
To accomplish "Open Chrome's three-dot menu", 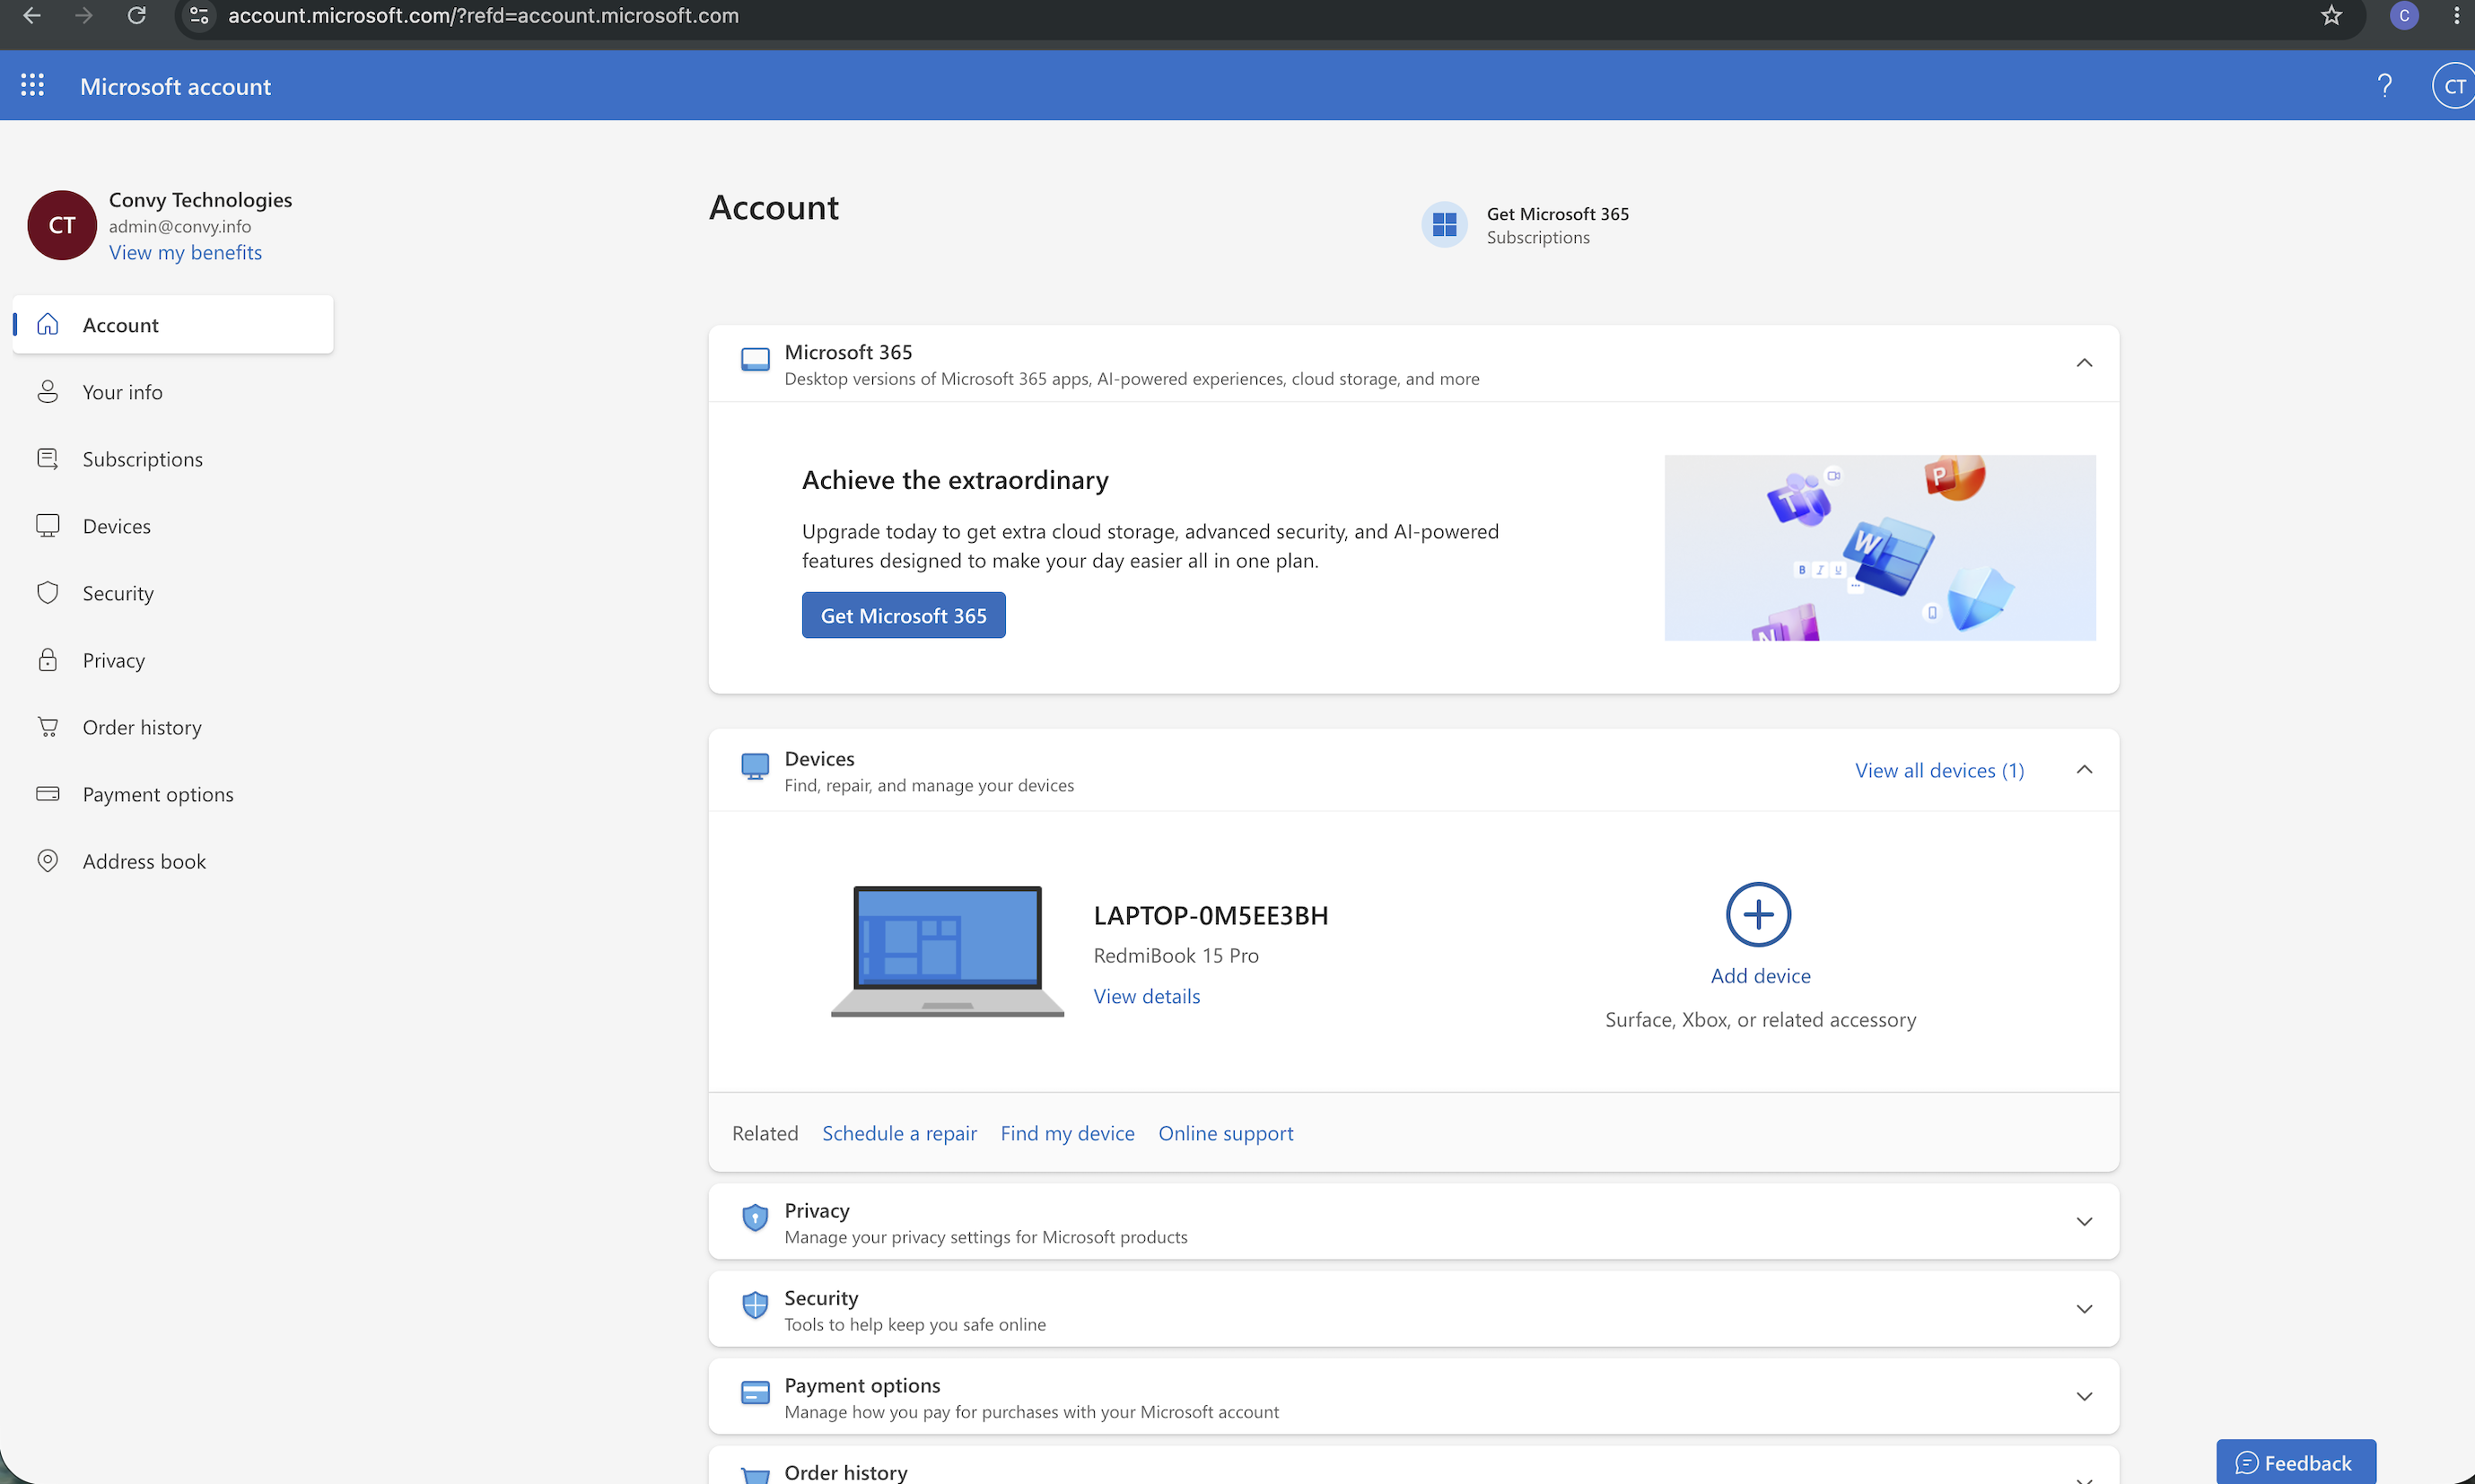I will [x=2457, y=16].
